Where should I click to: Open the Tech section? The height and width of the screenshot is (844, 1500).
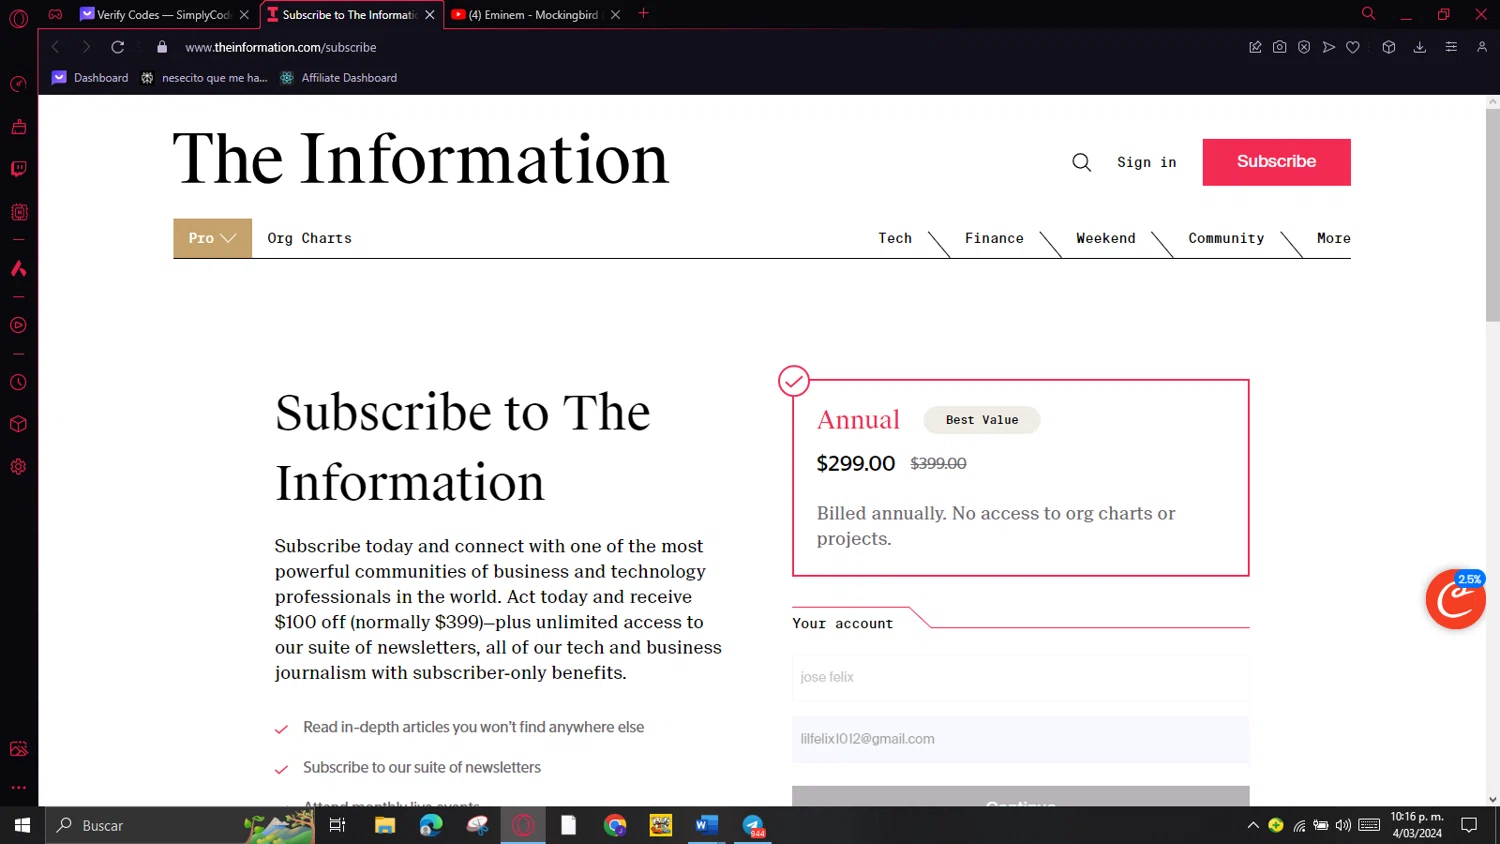895,238
